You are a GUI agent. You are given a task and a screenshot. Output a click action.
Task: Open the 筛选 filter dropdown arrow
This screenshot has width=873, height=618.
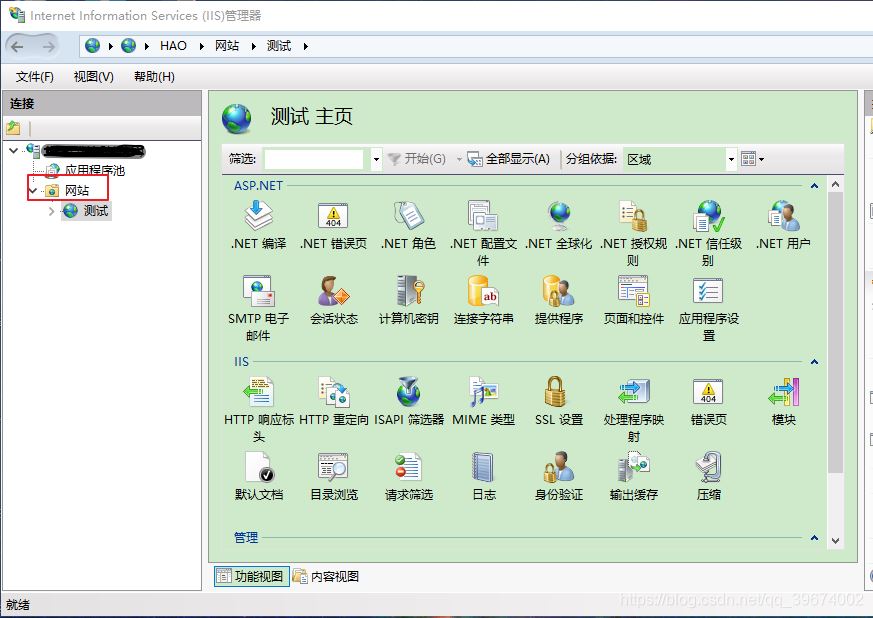click(x=376, y=159)
